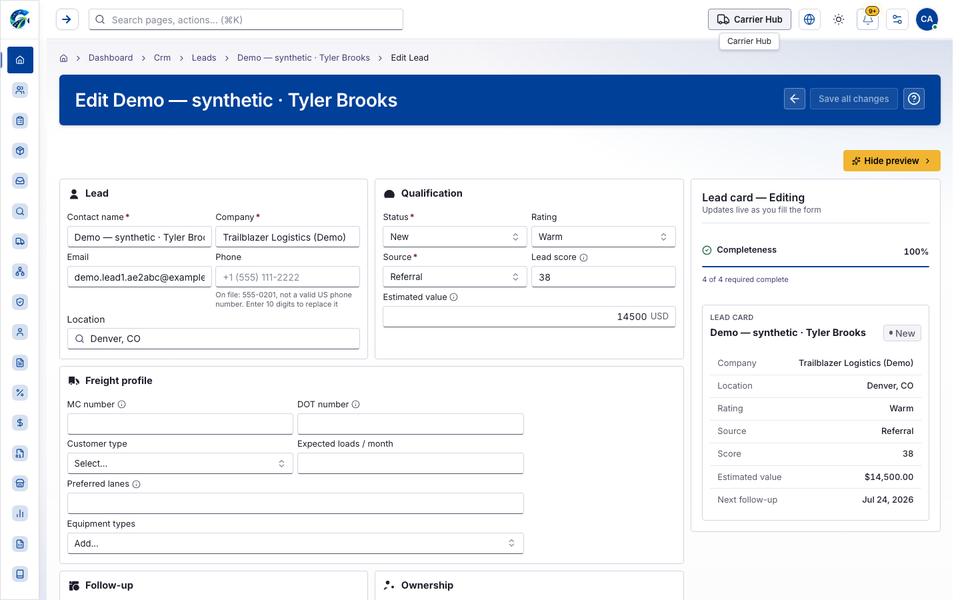The width and height of the screenshot is (960, 600).
Task: Open help with the question mark icon
Action: [x=914, y=99]
